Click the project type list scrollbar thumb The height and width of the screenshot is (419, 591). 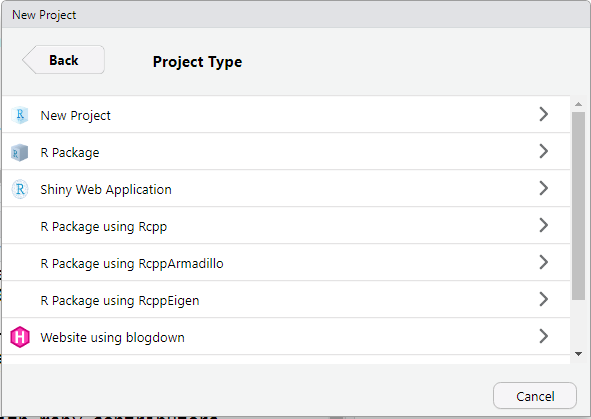pyautogui.click(x=578, y=206)
